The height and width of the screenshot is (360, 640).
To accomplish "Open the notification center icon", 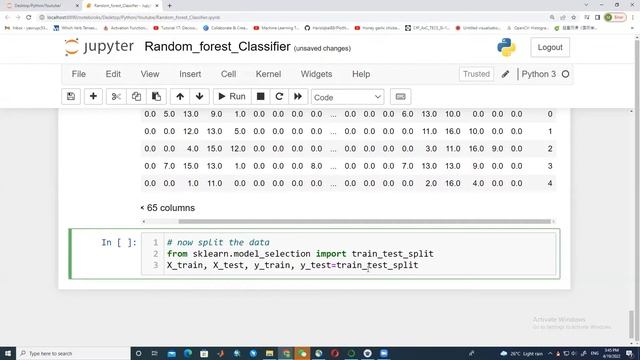I will (629, 353).
